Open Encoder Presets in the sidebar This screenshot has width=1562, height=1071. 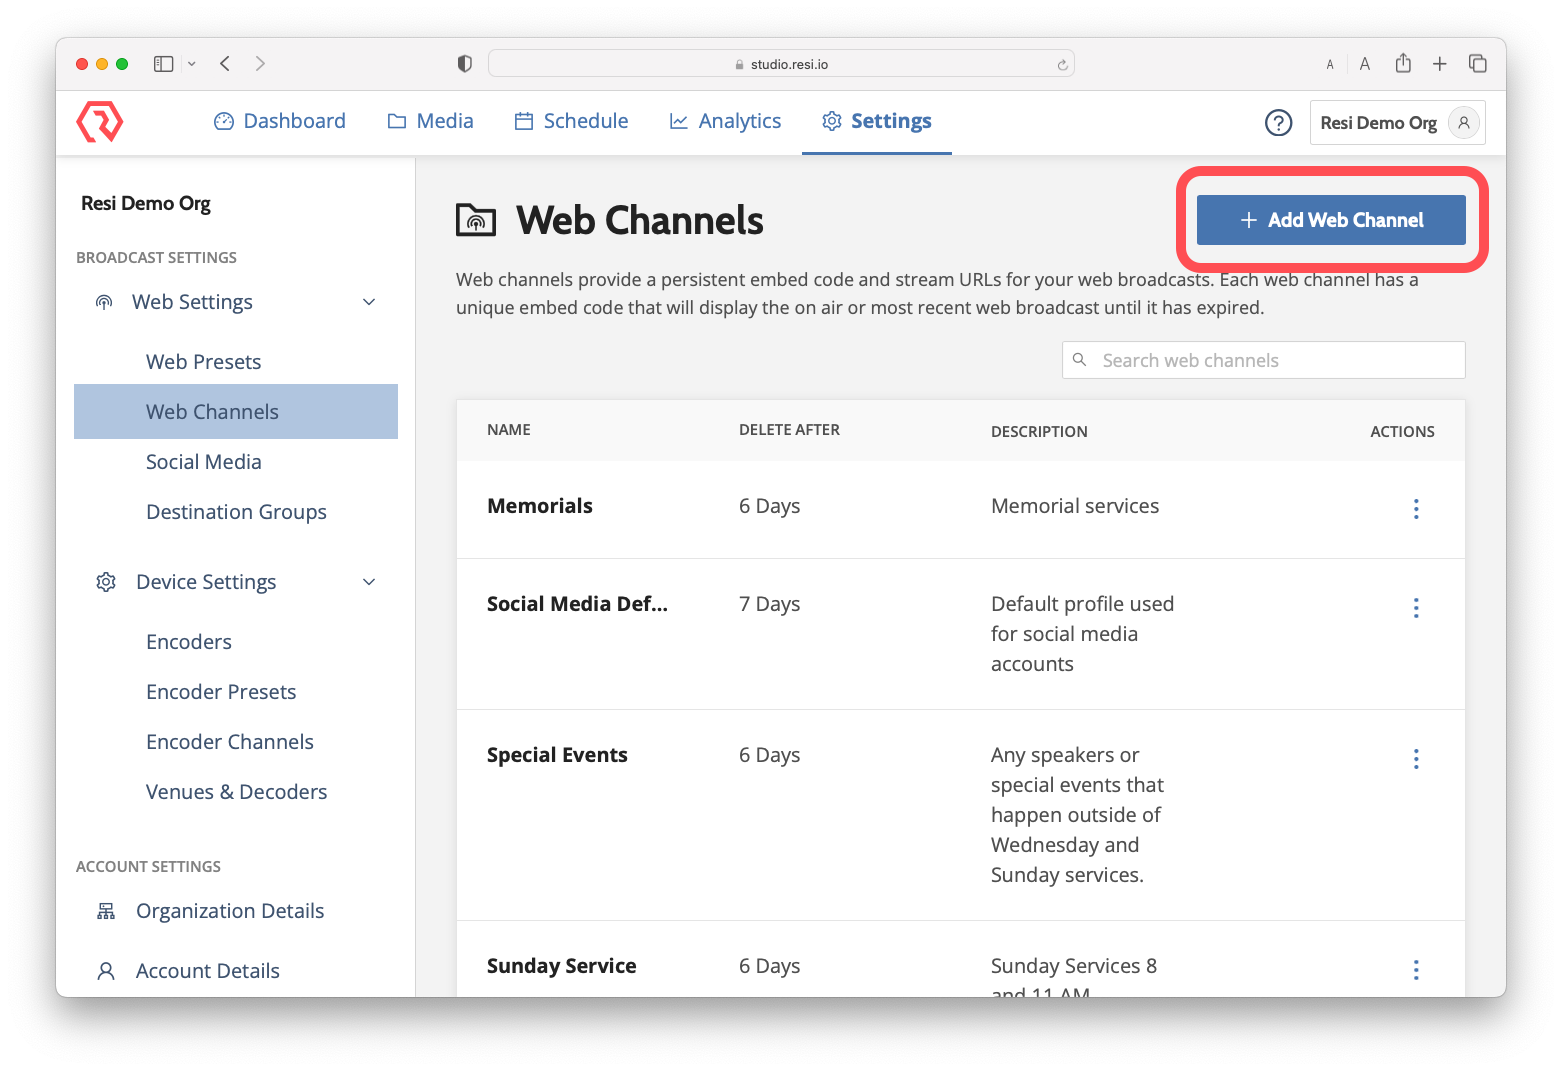click(x=221, y=692)
